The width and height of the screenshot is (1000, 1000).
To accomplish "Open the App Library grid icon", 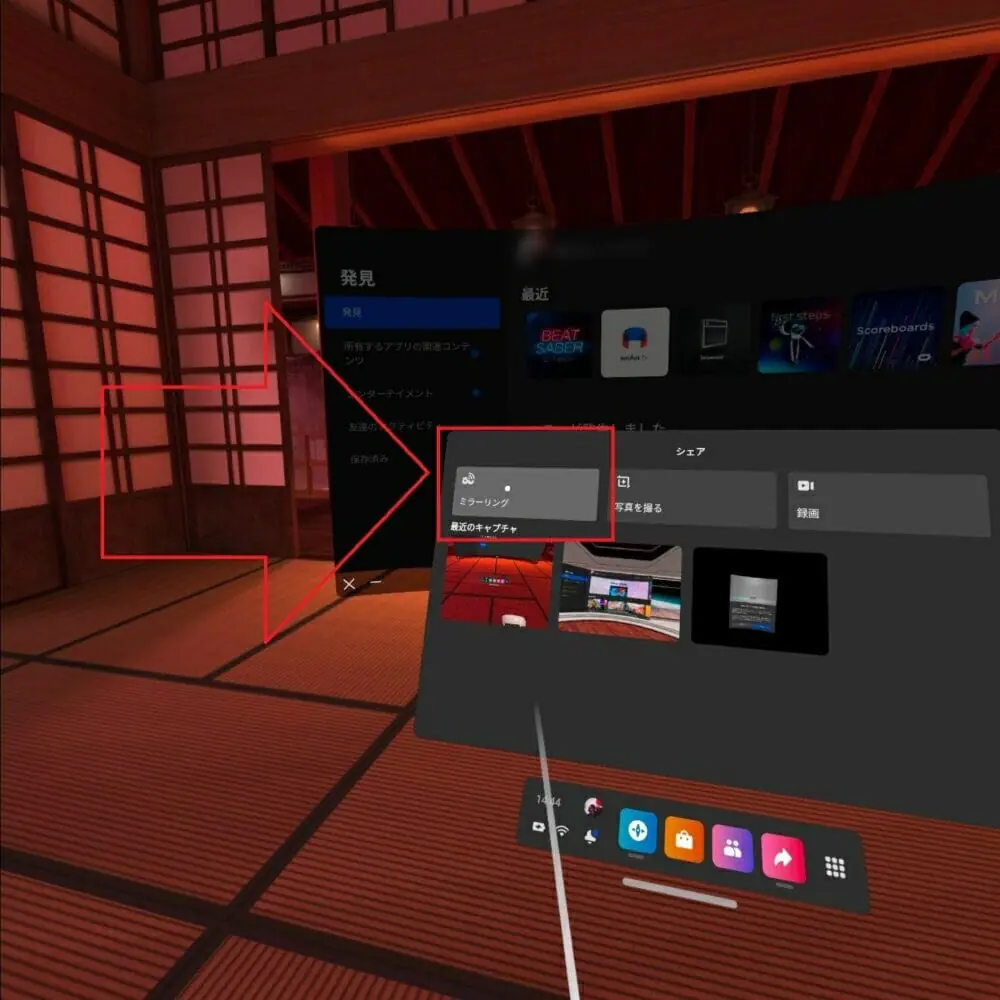I will coord(835,867).
